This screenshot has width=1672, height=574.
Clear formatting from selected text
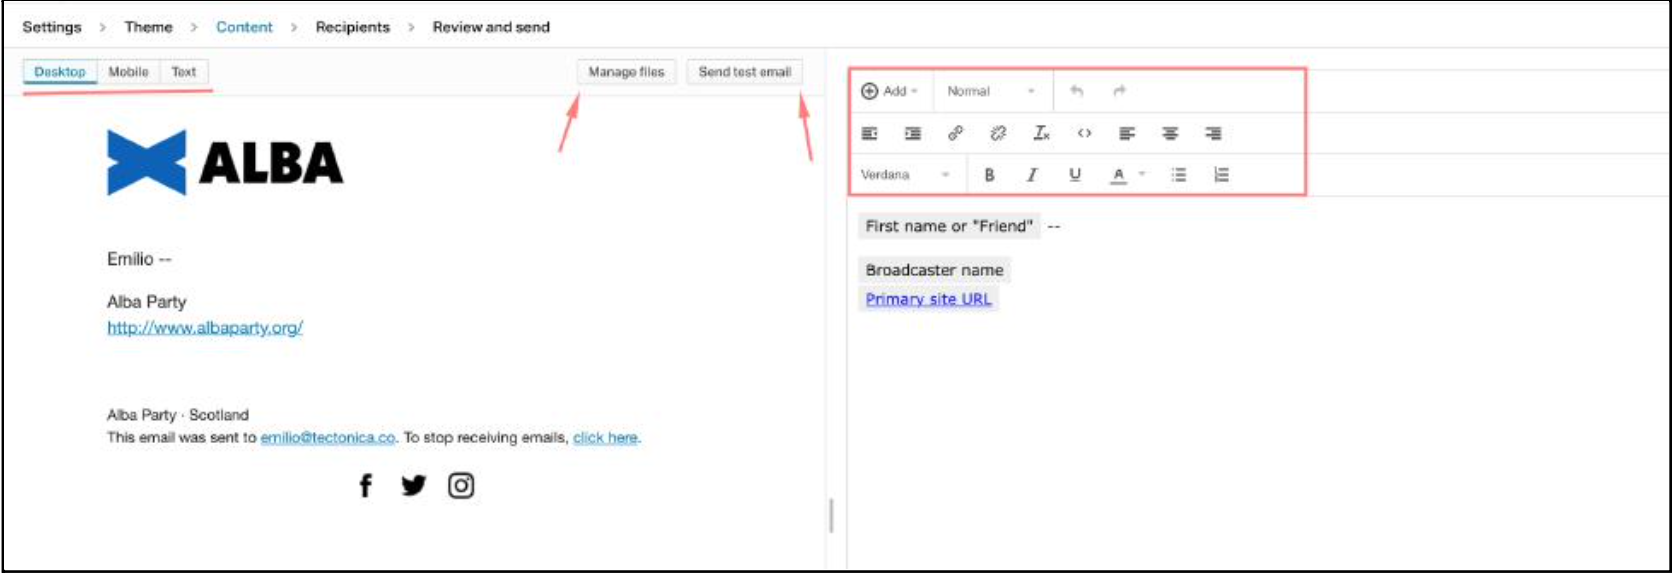point(1041,133)
